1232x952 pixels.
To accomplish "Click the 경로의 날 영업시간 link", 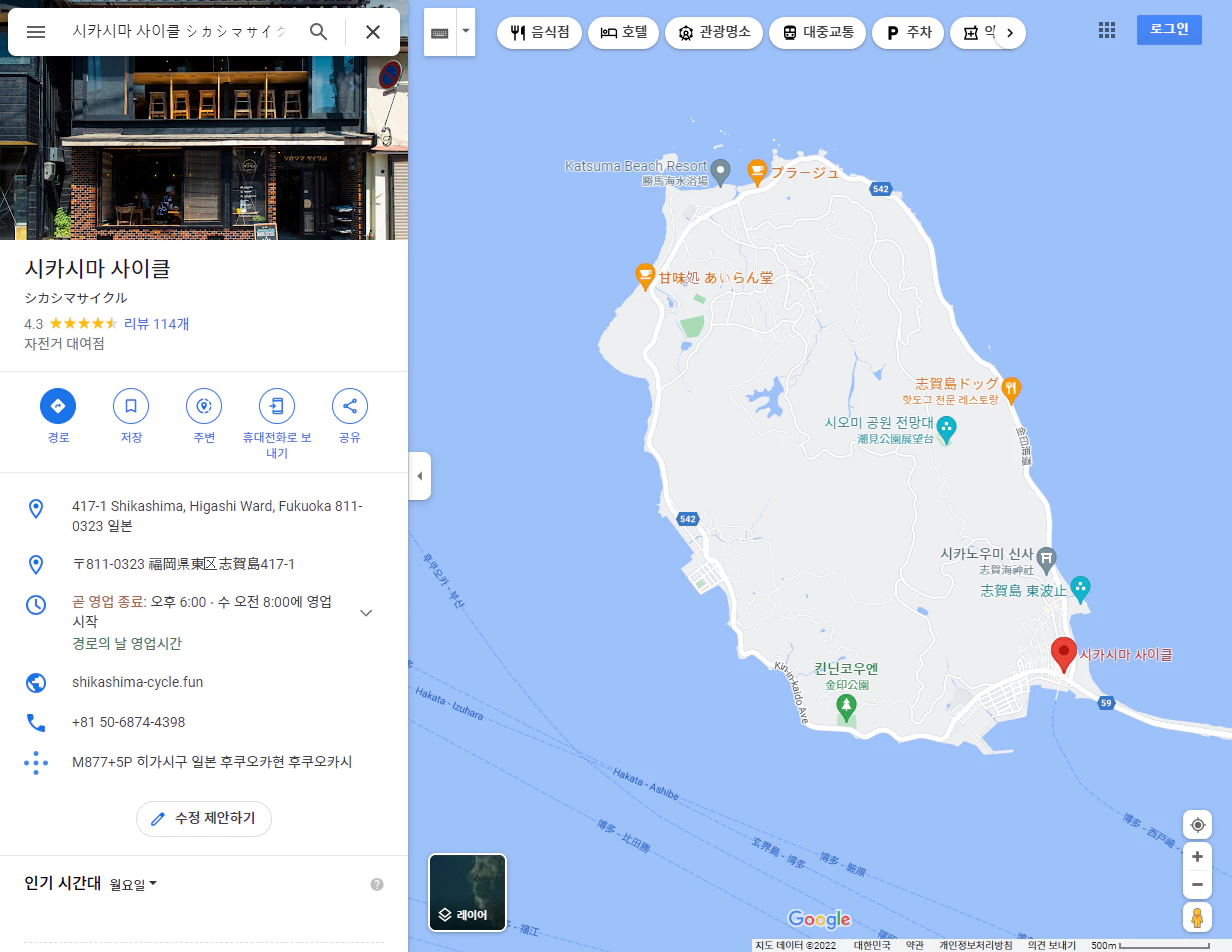I will pyautogui.click(x=127, y=644).
